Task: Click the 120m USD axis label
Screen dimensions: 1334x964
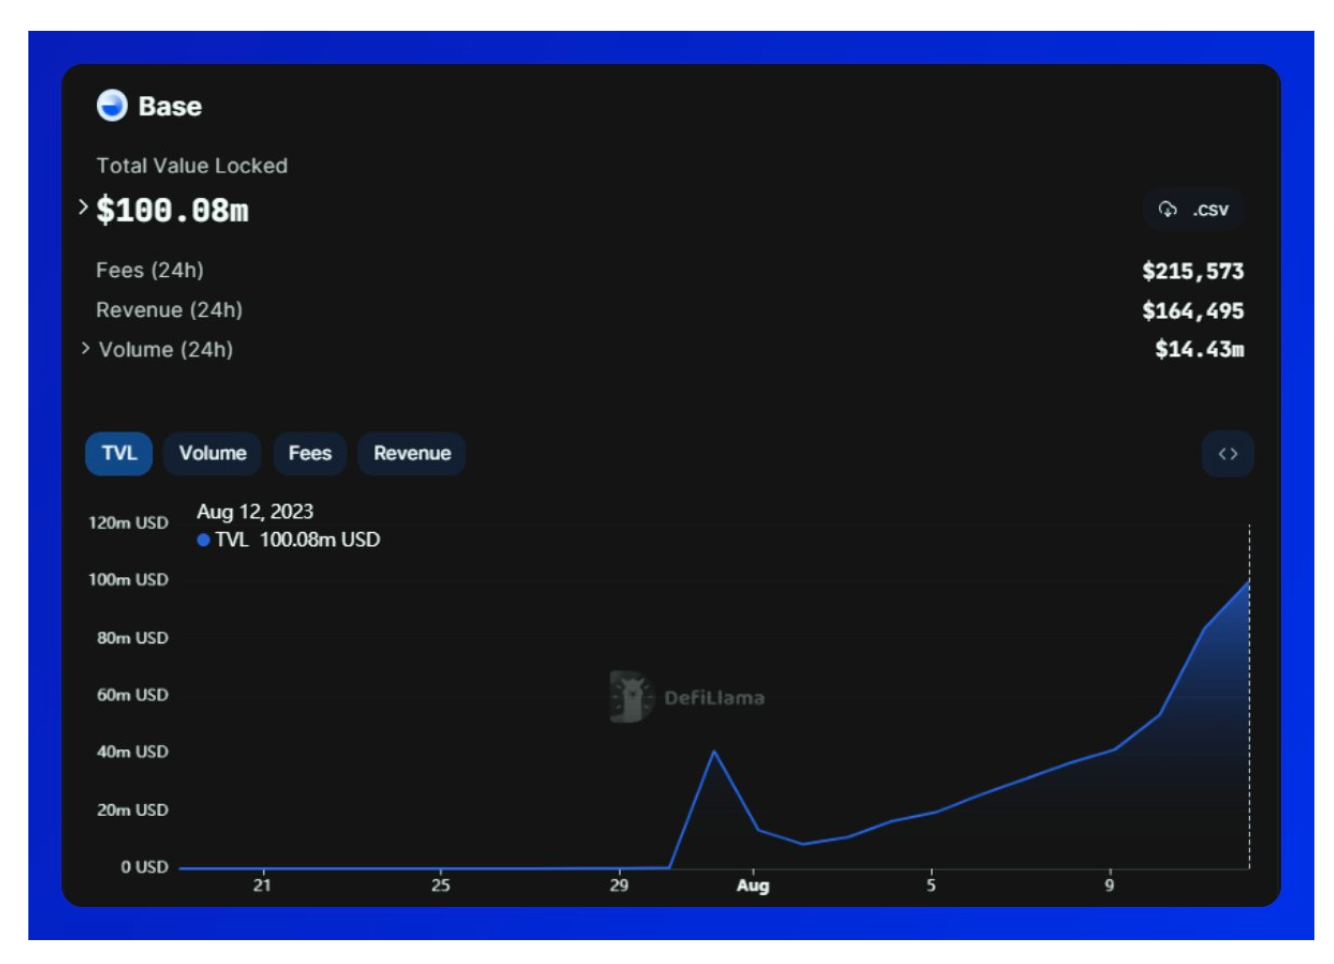Action: tap(128, 523)
